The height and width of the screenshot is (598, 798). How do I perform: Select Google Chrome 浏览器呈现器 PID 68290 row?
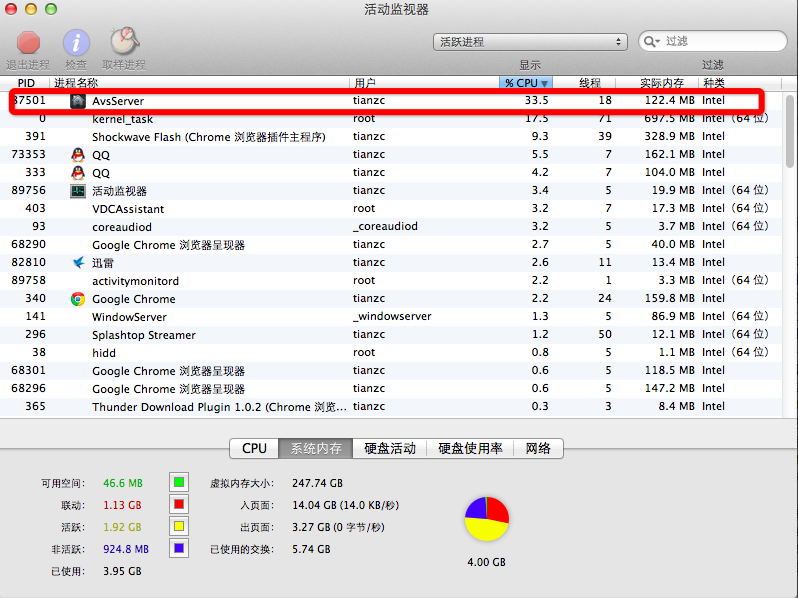tap(391, 245)
